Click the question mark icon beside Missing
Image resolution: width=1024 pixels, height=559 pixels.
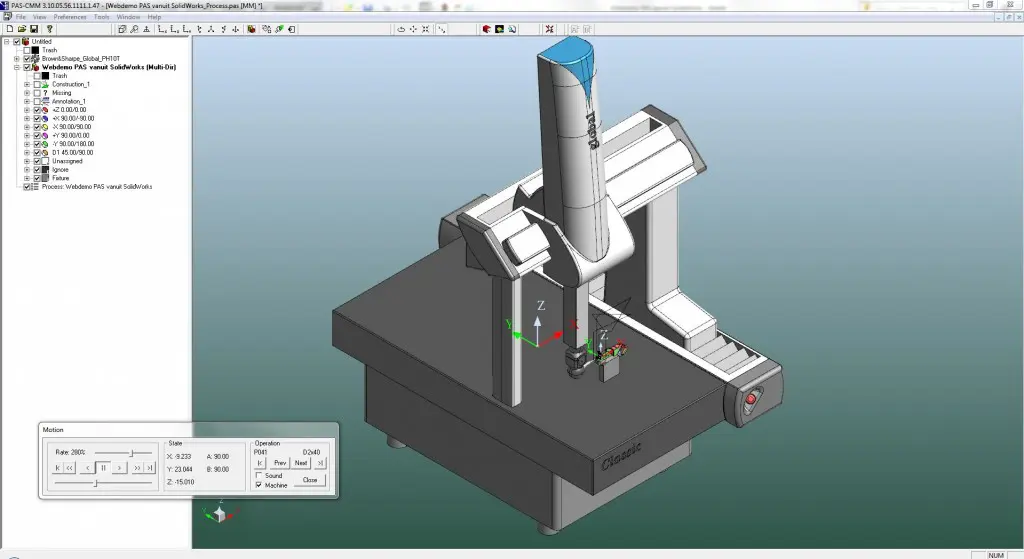[x=46, y=93]
